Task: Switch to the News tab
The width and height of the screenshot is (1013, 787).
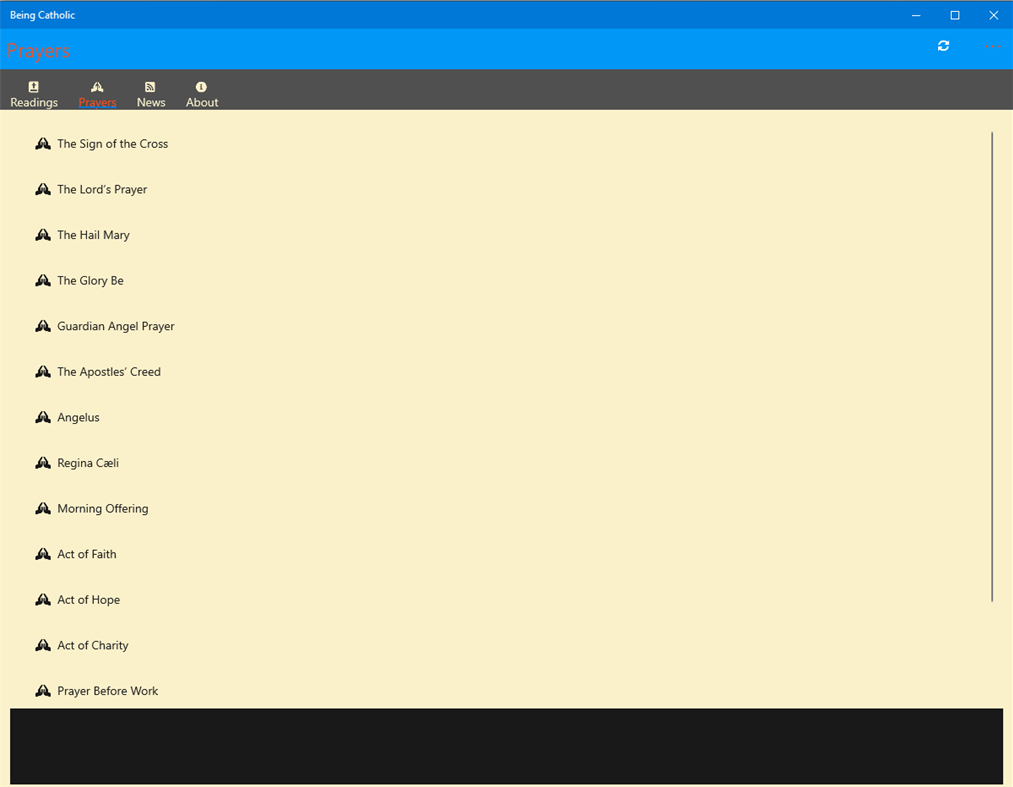Action: tap(150, 93)
